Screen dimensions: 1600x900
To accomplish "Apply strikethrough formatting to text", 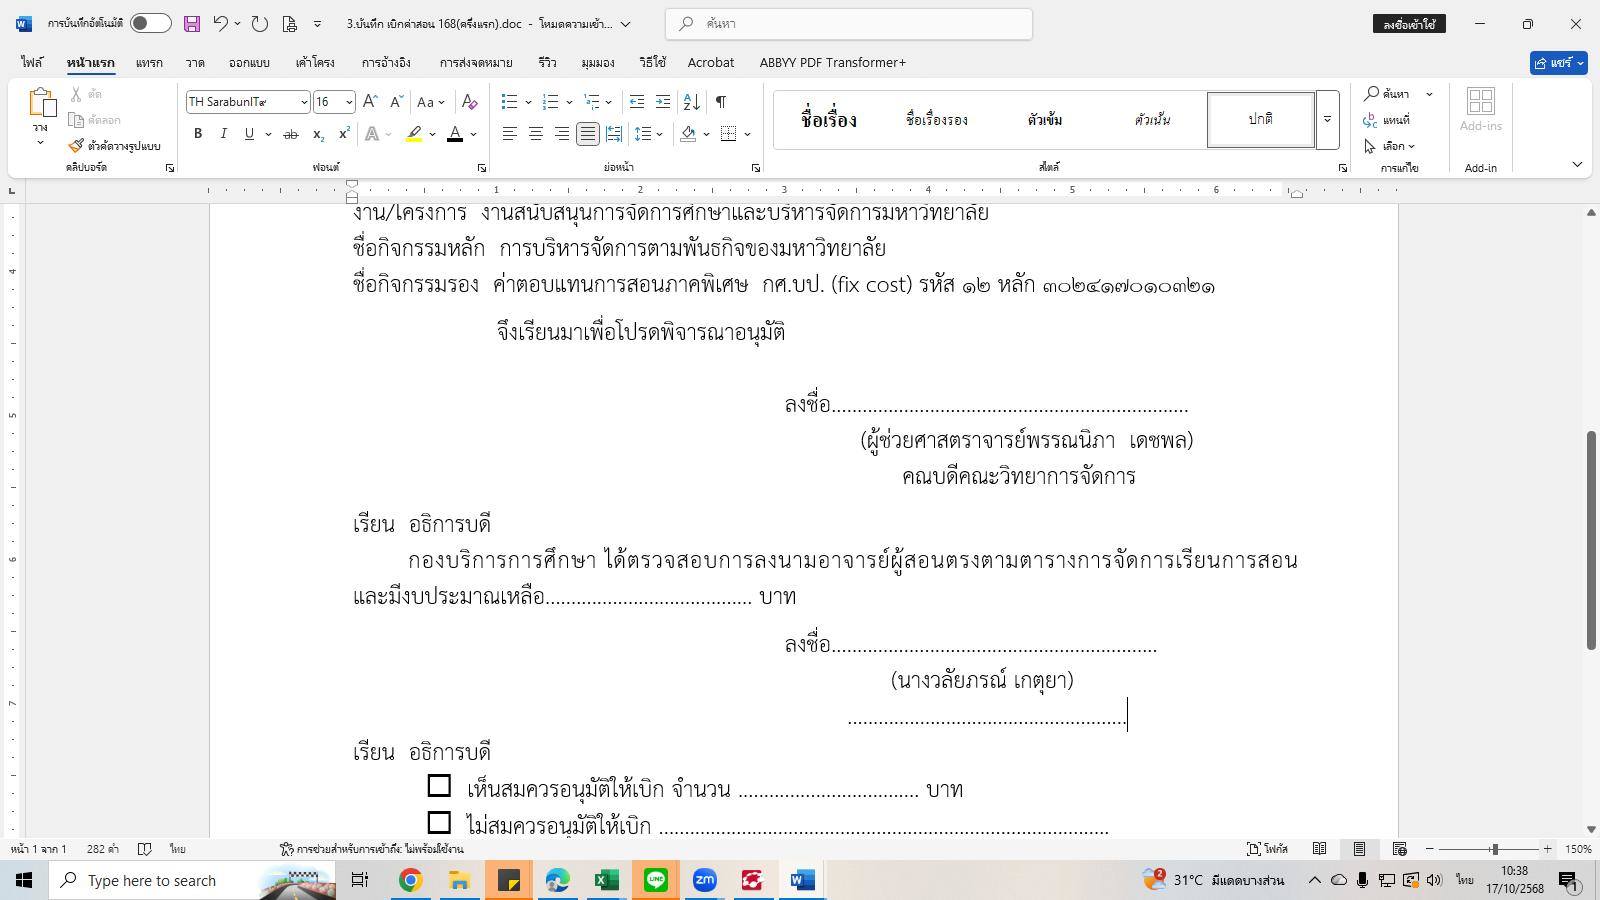I will (290, 134).
